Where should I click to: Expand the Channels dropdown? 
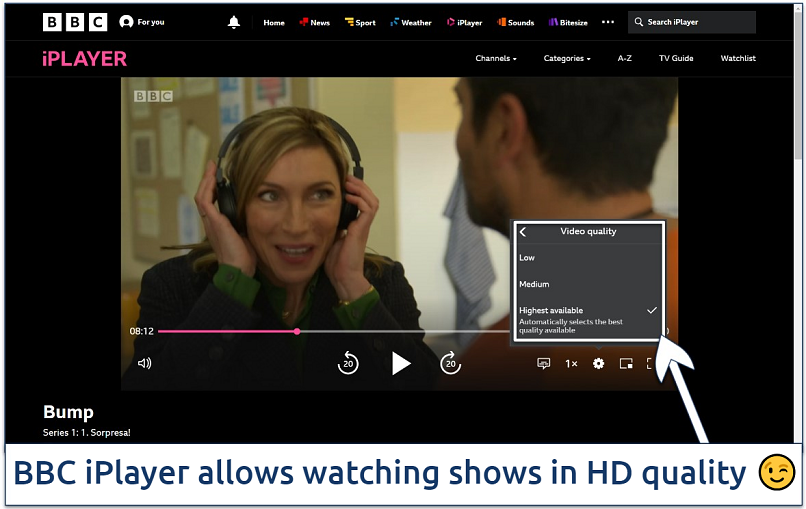tap(496, 59)
